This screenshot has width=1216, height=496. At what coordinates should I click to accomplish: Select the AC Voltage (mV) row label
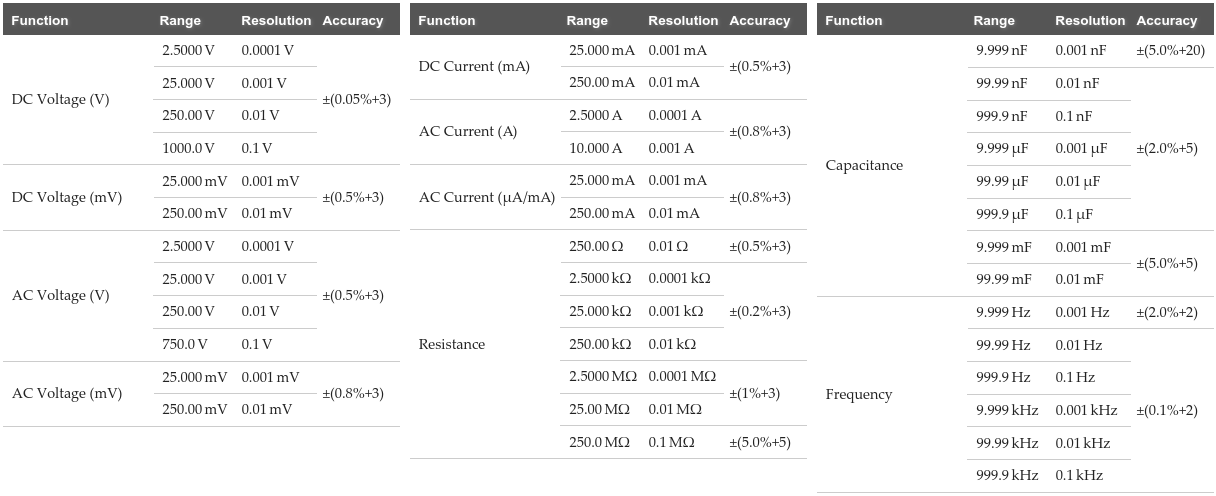[67, 393]
